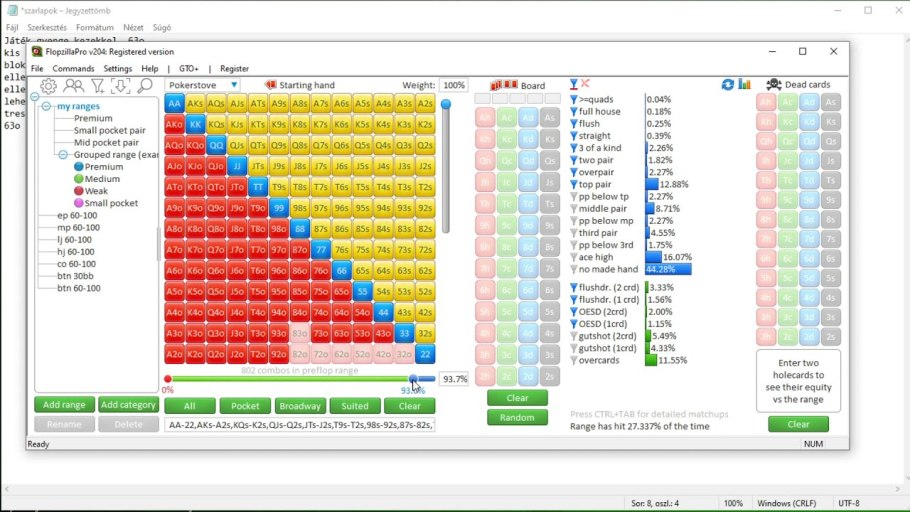This screenshot has width=910, height=512.
Task: Click the filter-plus funnel icon in range toolbar
Action: point(97,86)
